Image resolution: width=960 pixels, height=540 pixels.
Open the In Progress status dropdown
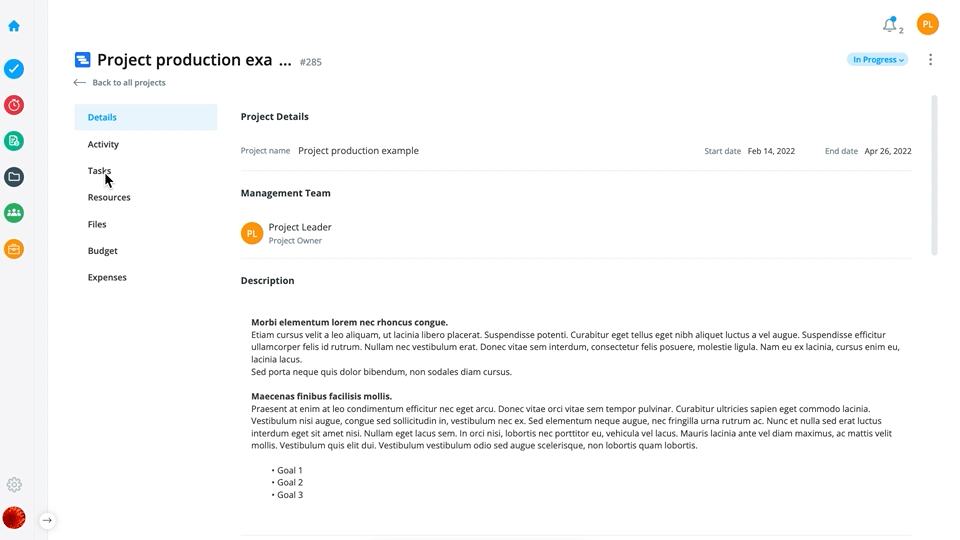click(x=877, y=59)
